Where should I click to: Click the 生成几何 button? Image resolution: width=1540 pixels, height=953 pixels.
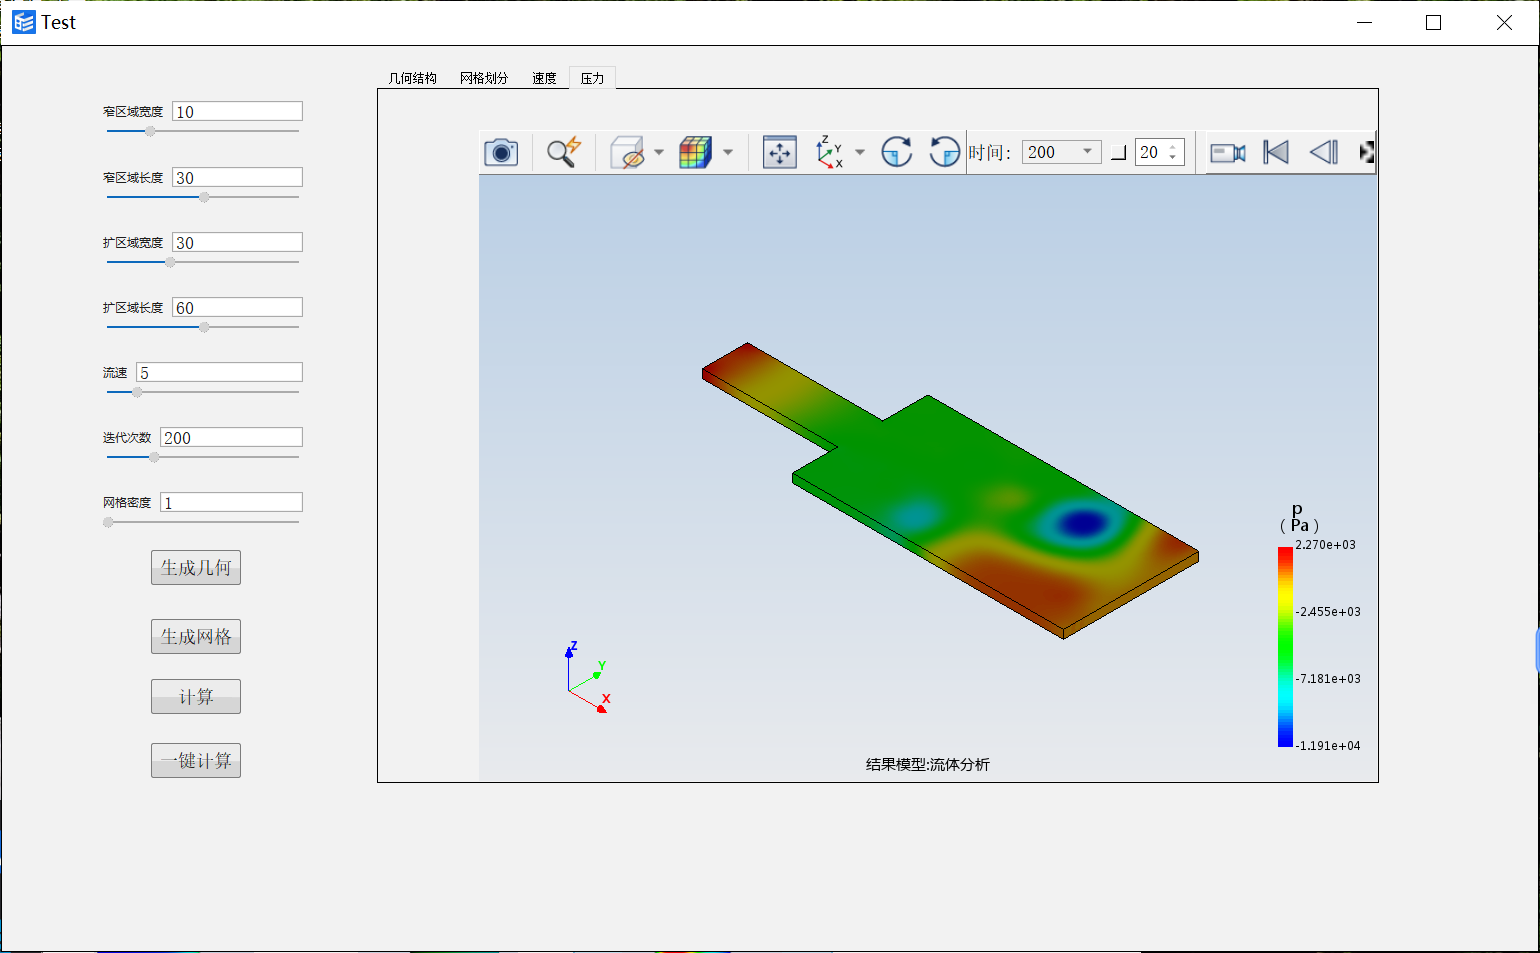pos(196,568)
